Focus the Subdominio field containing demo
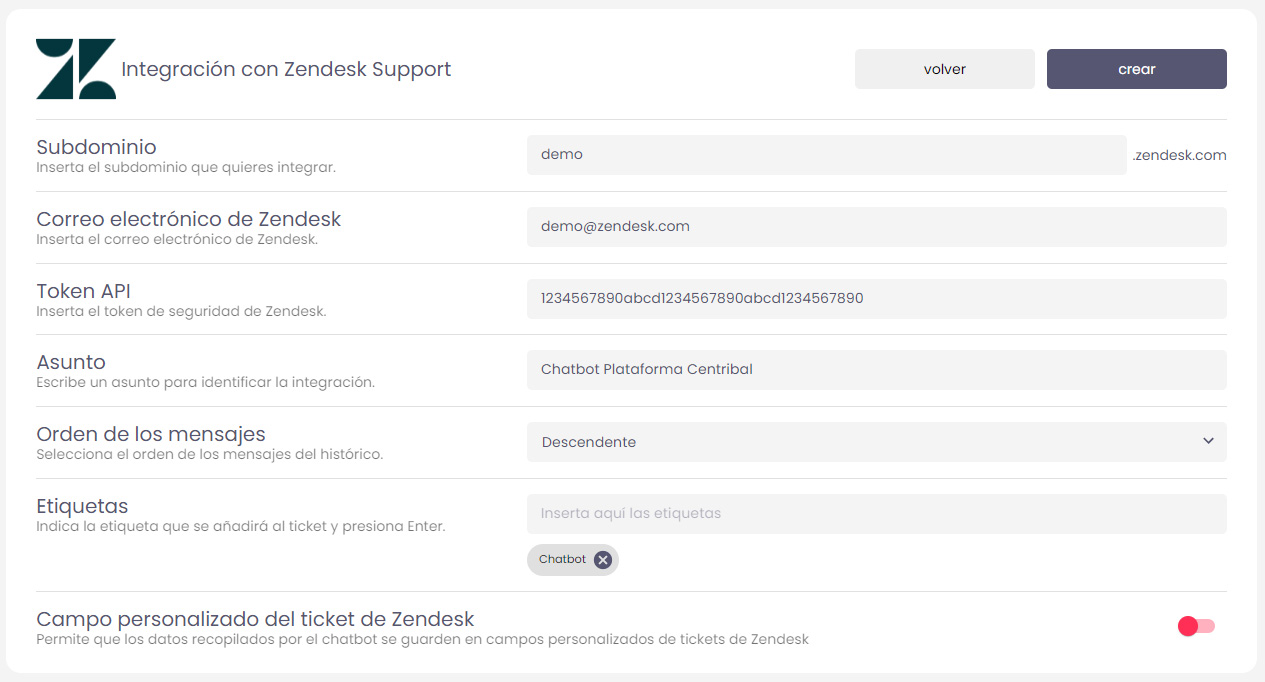1265x682 pixels. click(826, 155)
